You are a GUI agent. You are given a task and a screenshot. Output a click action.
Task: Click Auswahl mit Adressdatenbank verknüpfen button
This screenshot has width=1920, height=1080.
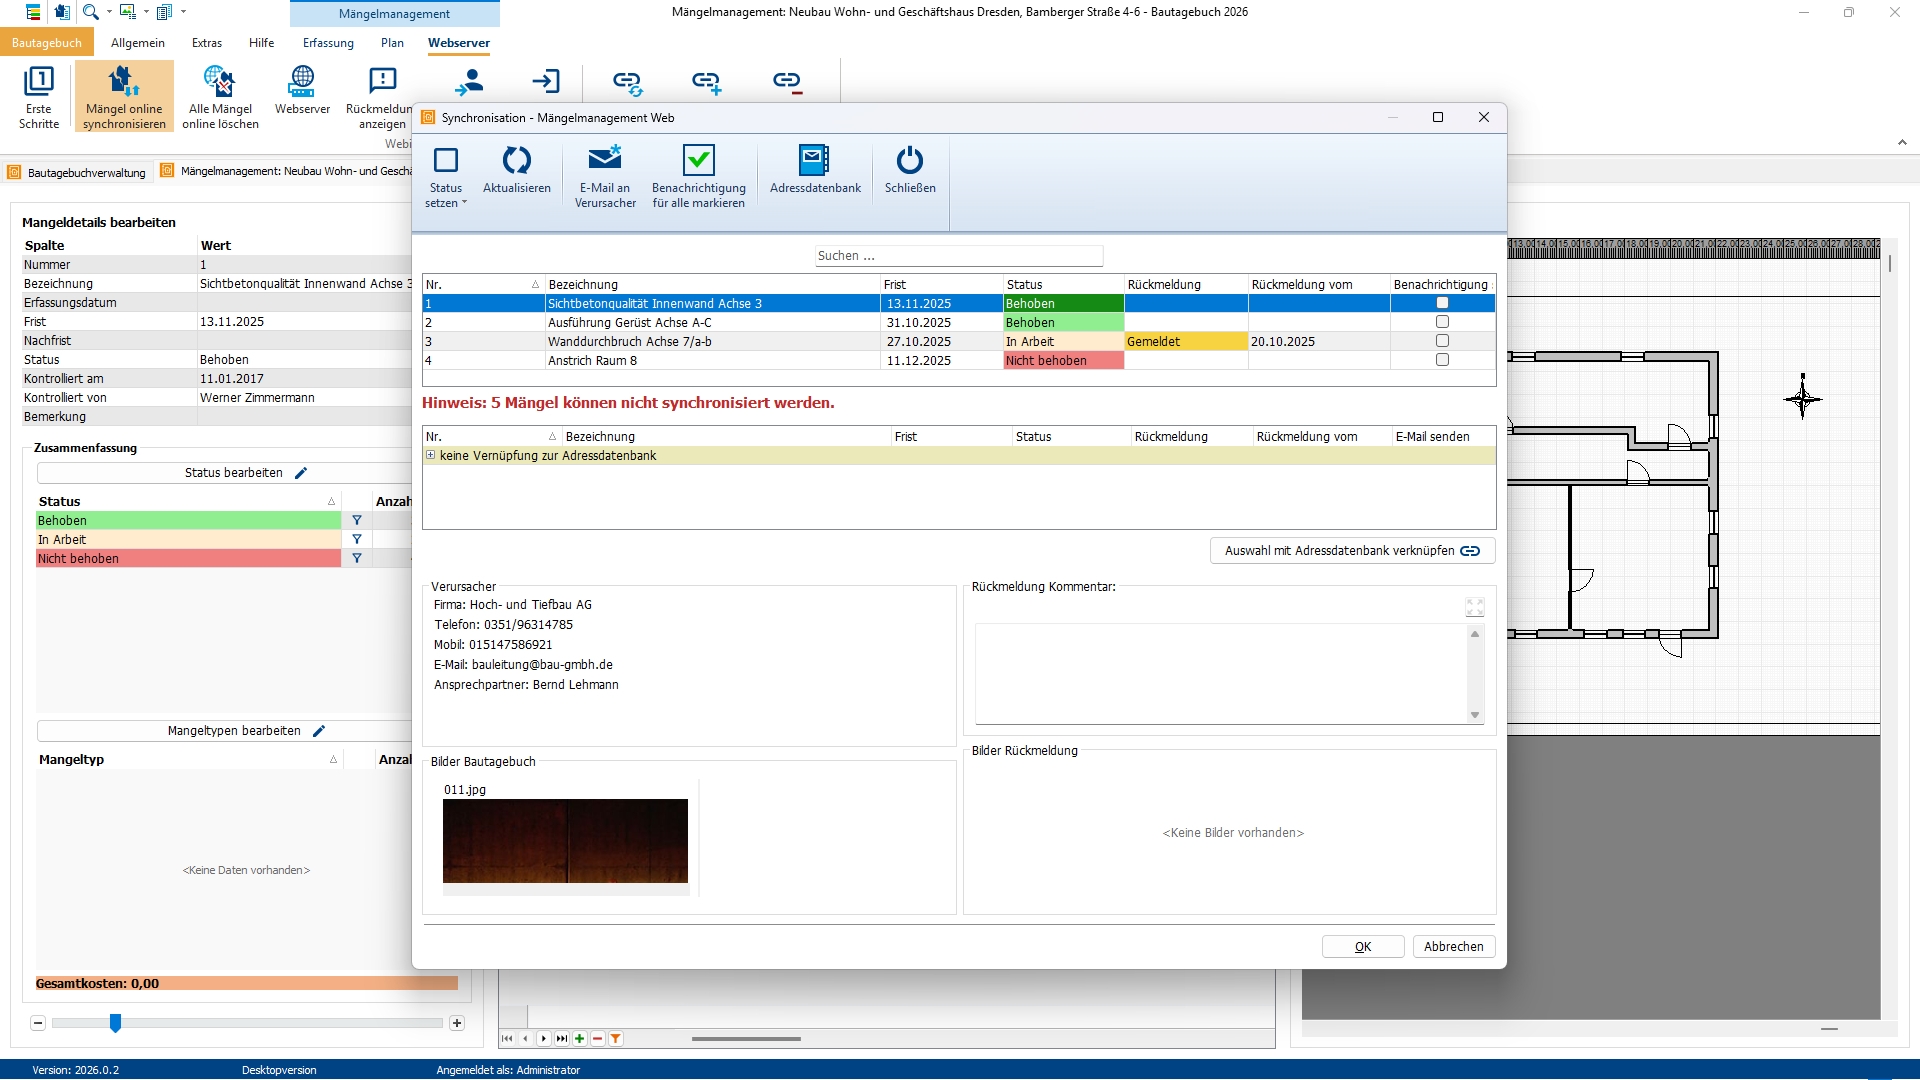point(1352,551)
